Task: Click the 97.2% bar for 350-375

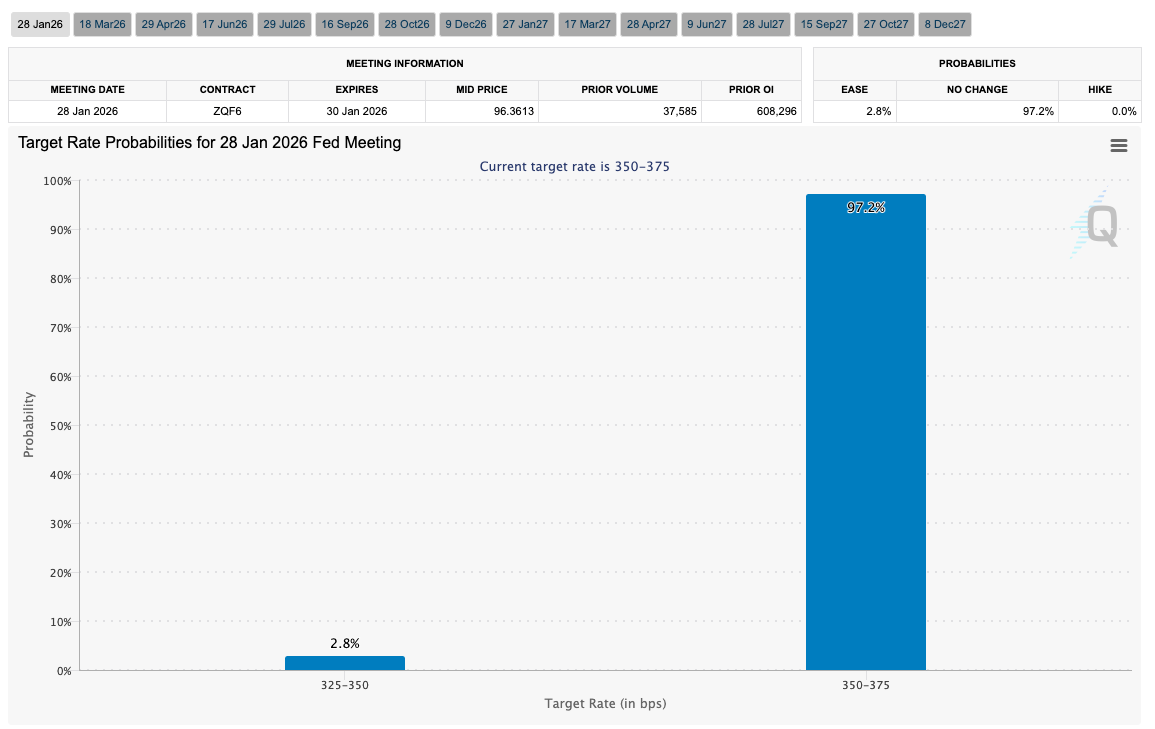Action: tap(865, 432)
